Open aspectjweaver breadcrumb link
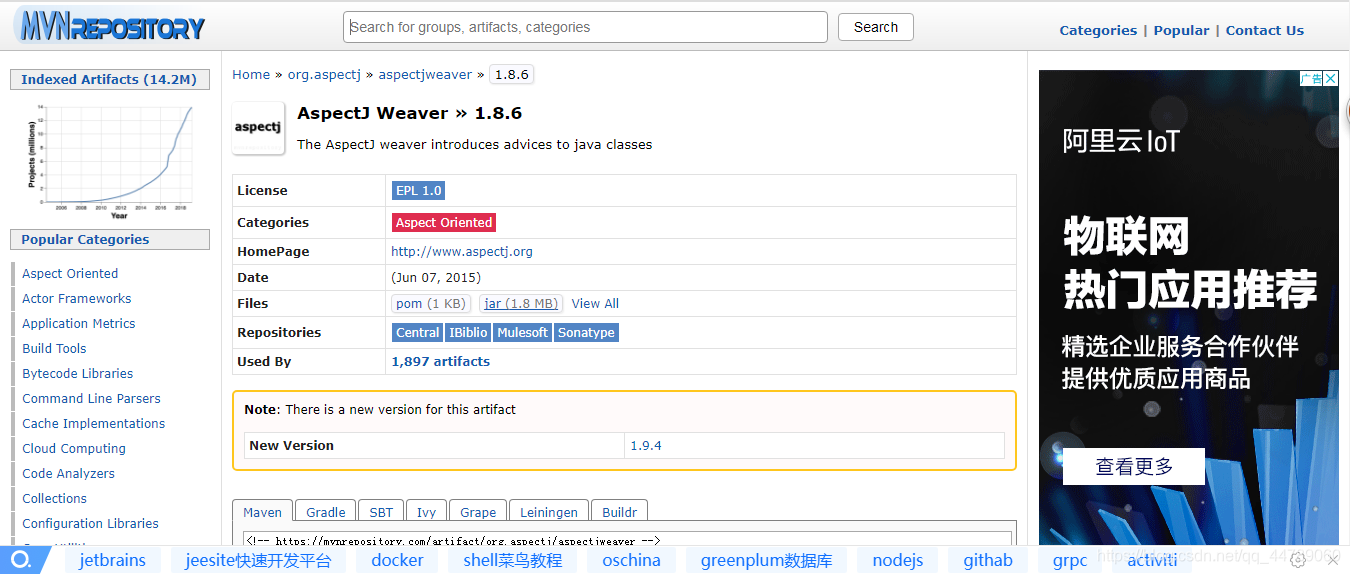 pos(425,74)
